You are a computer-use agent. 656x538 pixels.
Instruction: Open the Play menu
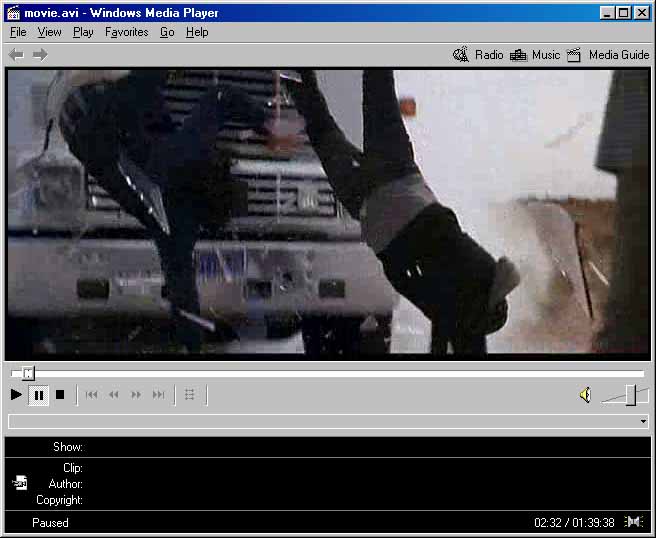click(83, 32)
